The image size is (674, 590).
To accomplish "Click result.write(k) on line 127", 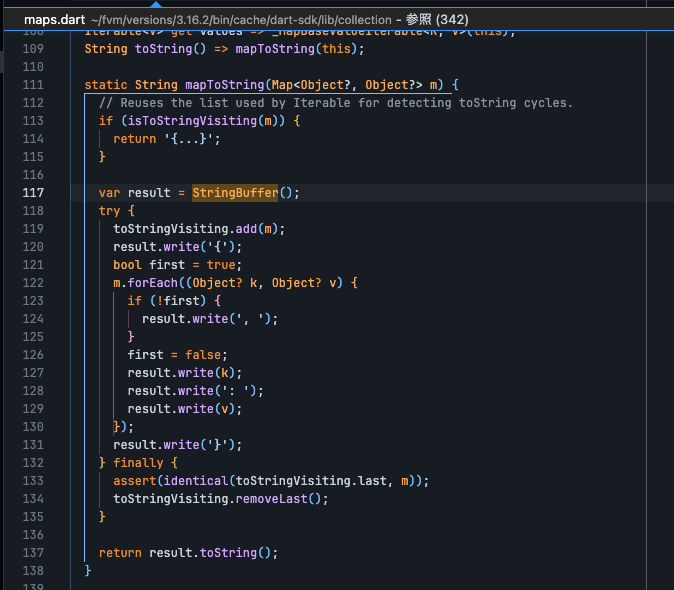I will pyautogui.click(x=185, y=373).
